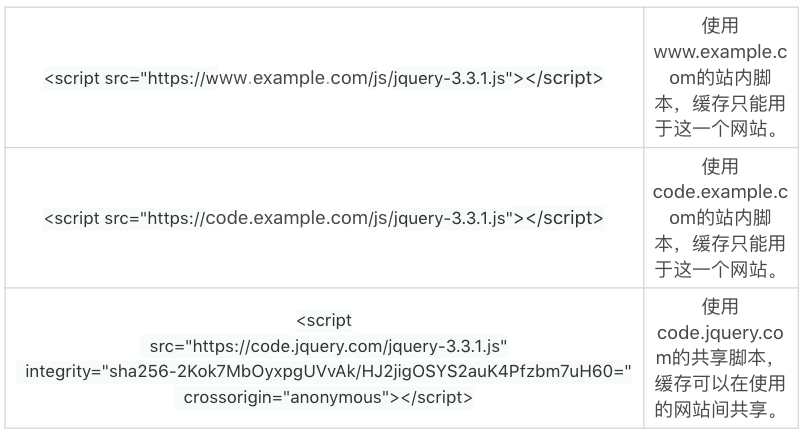Click "于这一个网站。" in the second row description
Image resolution: width=805 pixels, height=438 pixels.
tap(719, 269)
